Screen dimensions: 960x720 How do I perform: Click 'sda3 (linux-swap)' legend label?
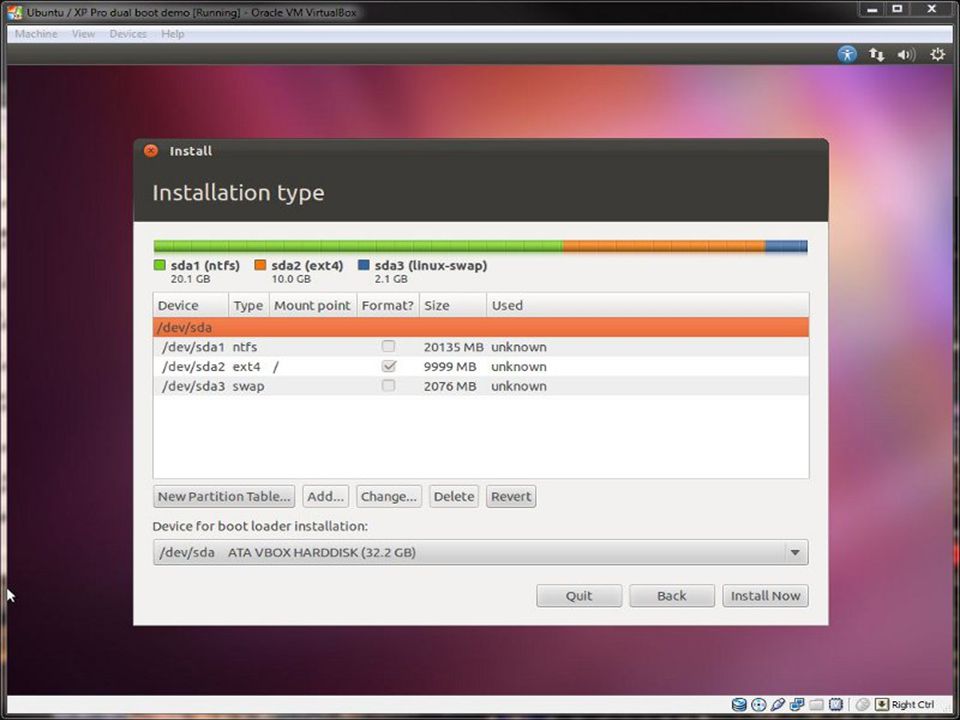point(431,265)
